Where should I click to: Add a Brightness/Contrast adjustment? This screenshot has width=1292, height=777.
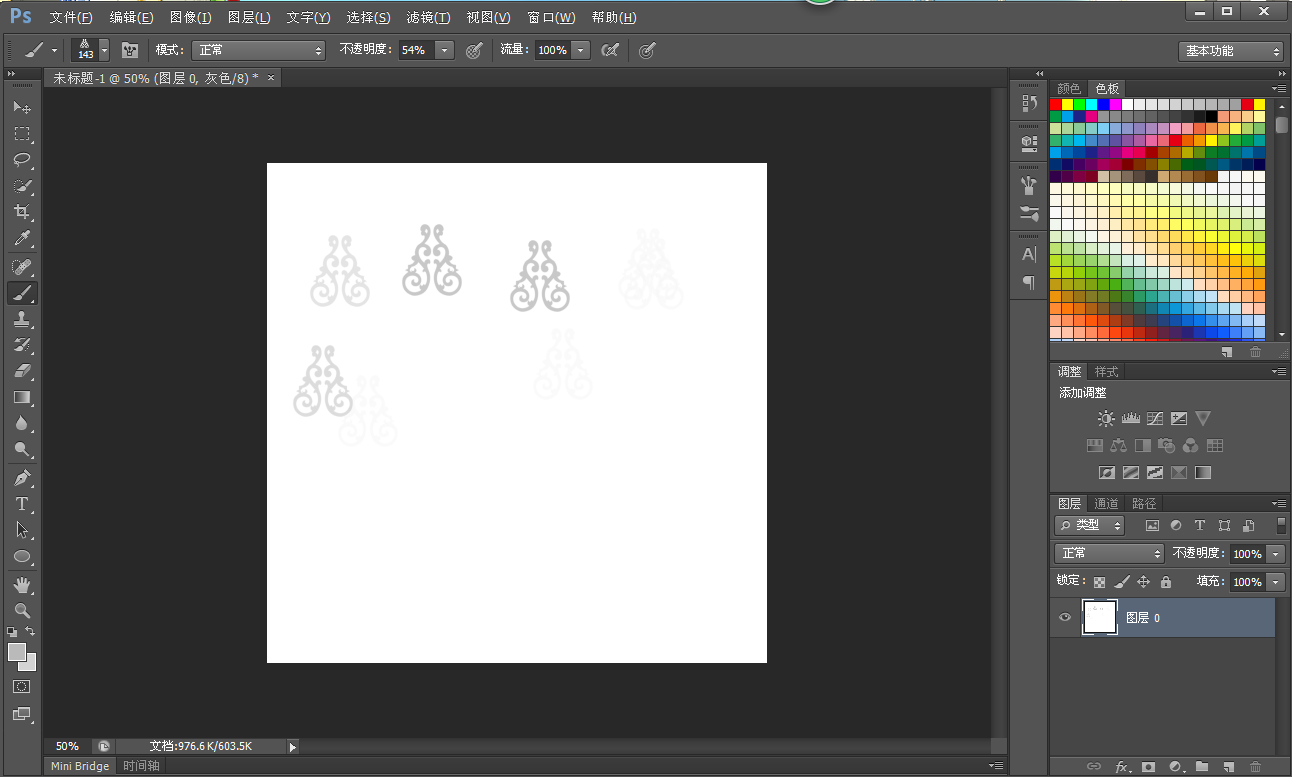click(1105, 418)
